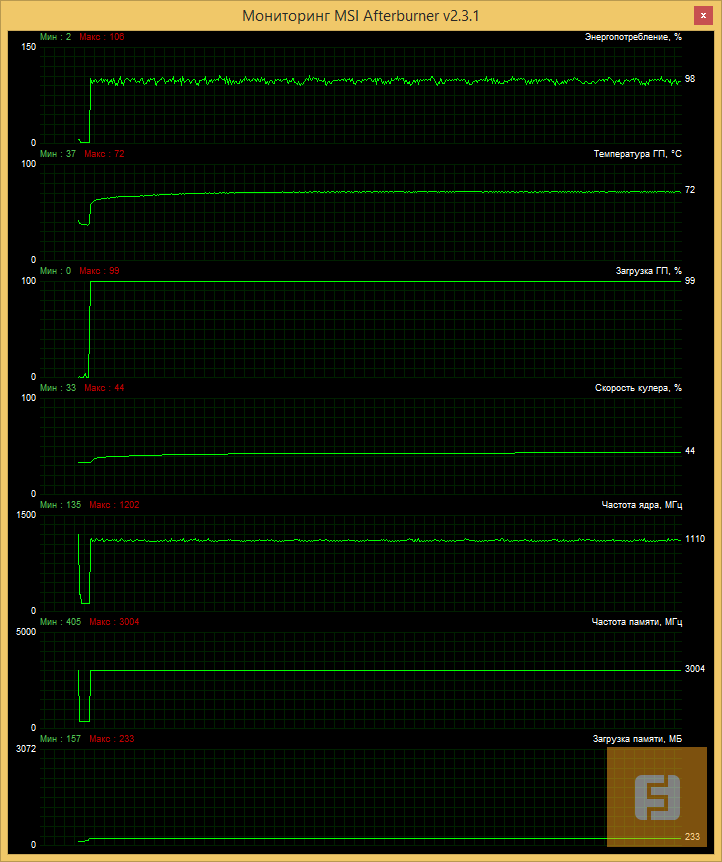Viewport: 722px width, 862px height.
Task: Select the 'Загрузка памяти, МБ' graph label
Action: (x=637, y=739)
